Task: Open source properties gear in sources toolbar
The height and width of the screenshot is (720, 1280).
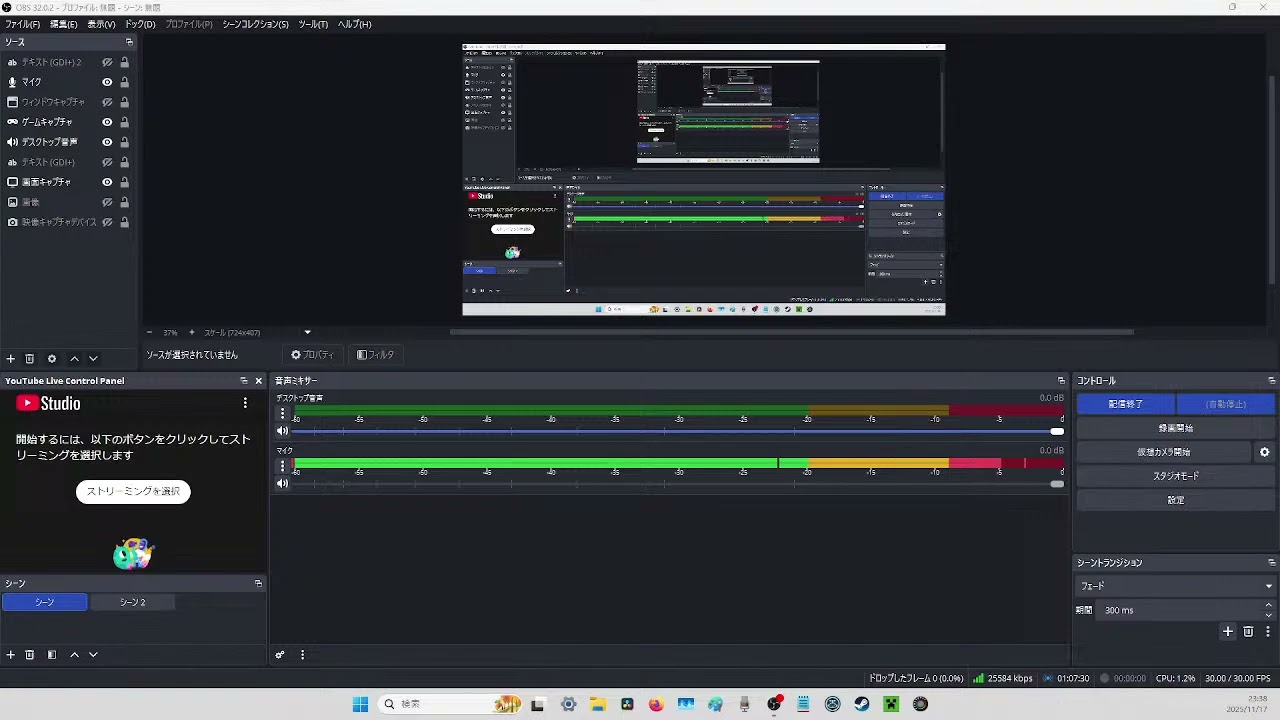Action: [x=52, y=359]
